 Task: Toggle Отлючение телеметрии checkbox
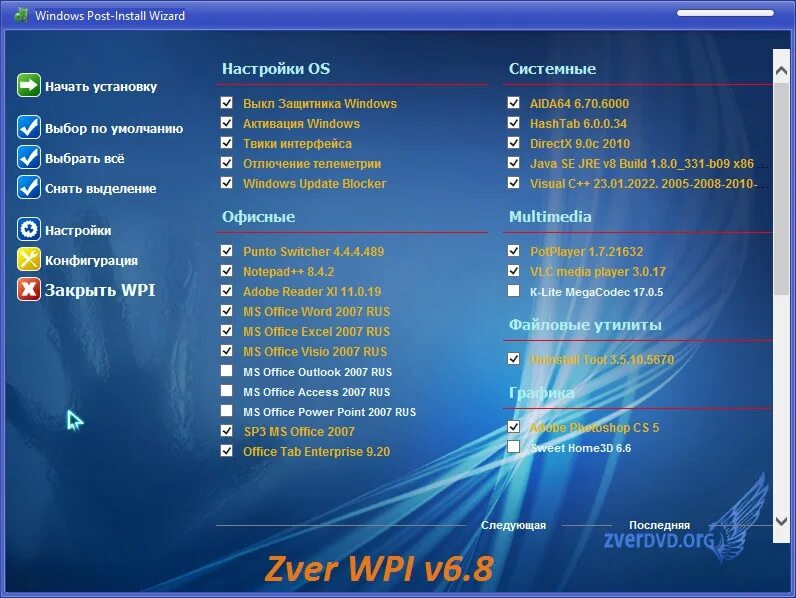click(226, 163)
